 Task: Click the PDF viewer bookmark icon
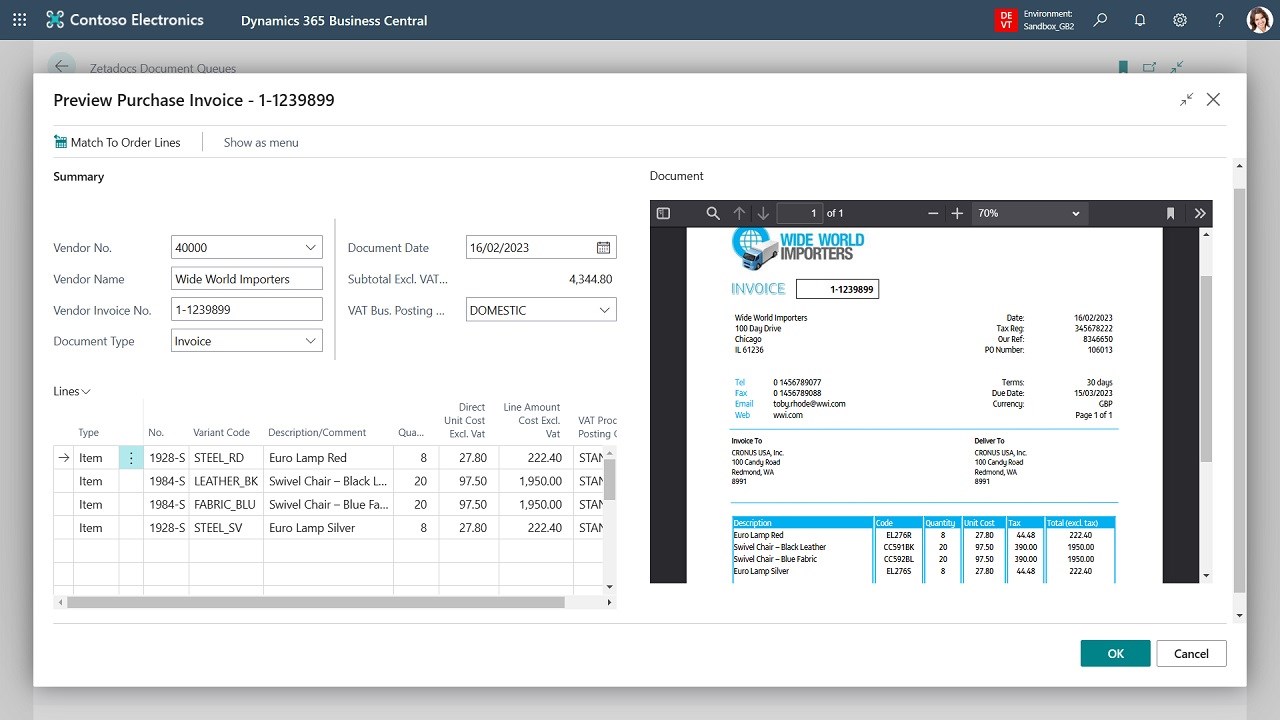click(1170, 213)
